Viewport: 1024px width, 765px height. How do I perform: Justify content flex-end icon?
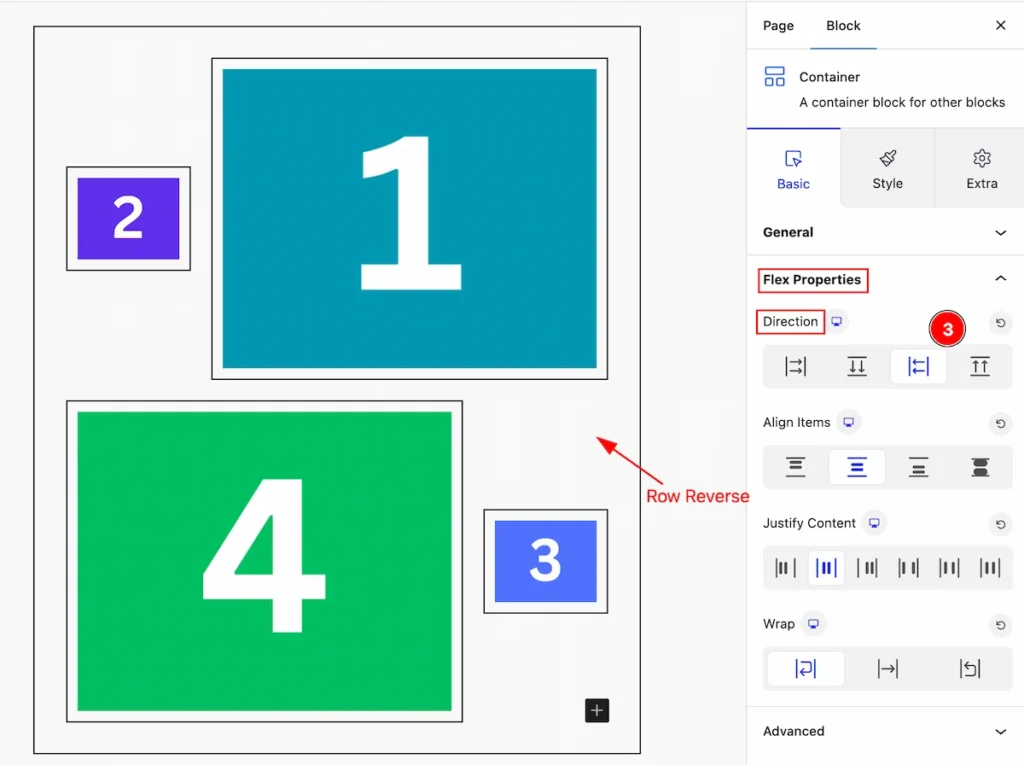click(867, 568)
